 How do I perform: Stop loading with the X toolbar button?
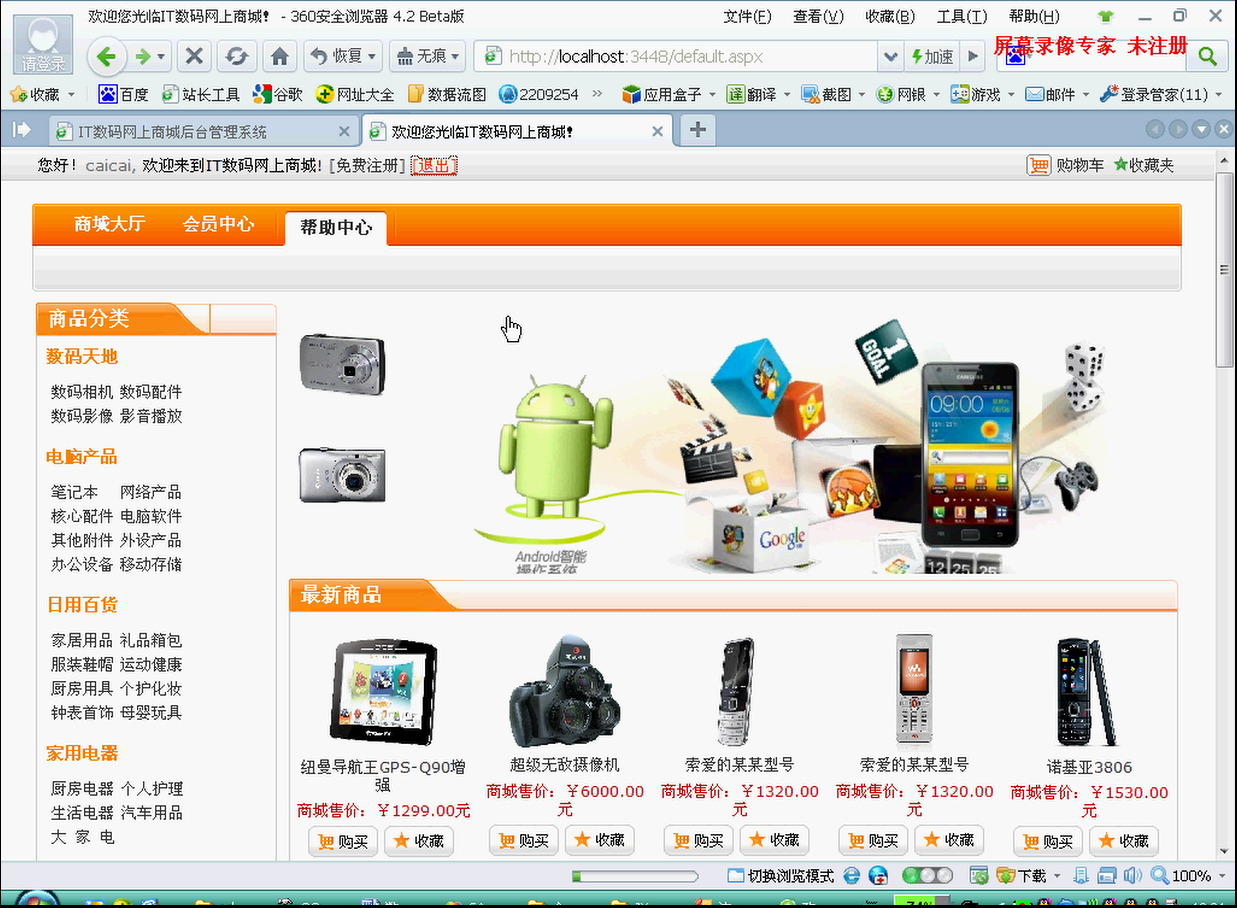pyautogui.click(x=195, y=56)
